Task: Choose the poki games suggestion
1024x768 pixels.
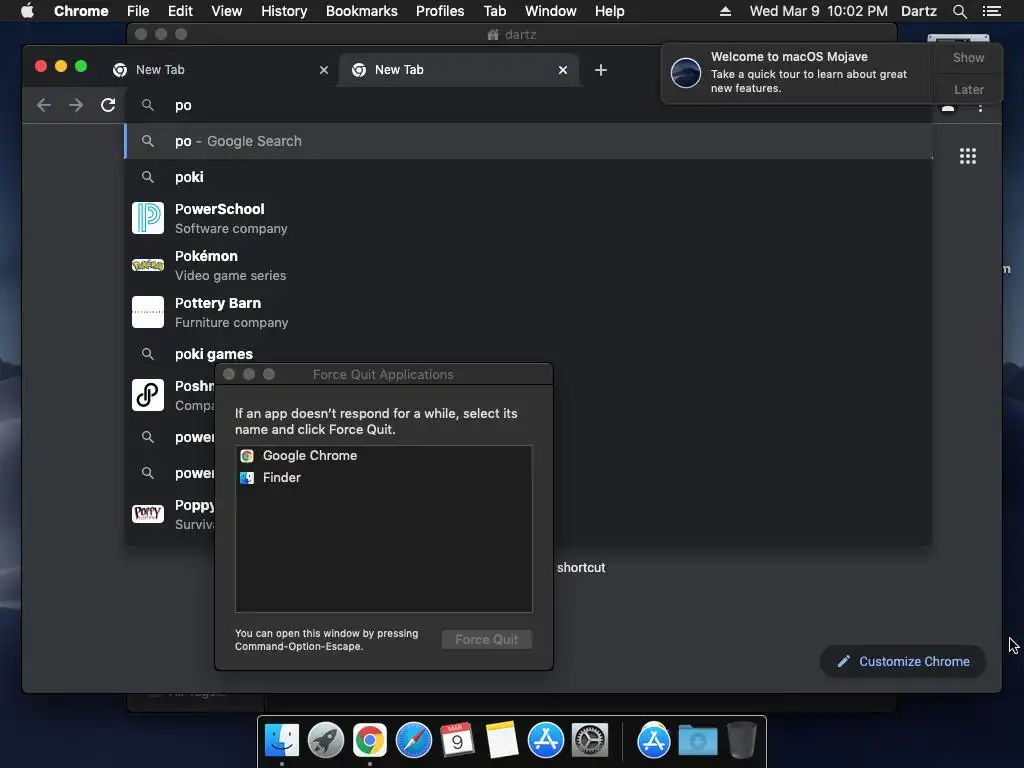Action: click(x=528, y=354)
